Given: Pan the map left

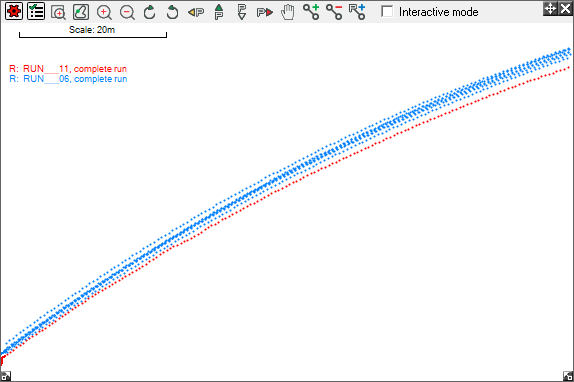Looking at the screenshot, I should coord(196,12).
